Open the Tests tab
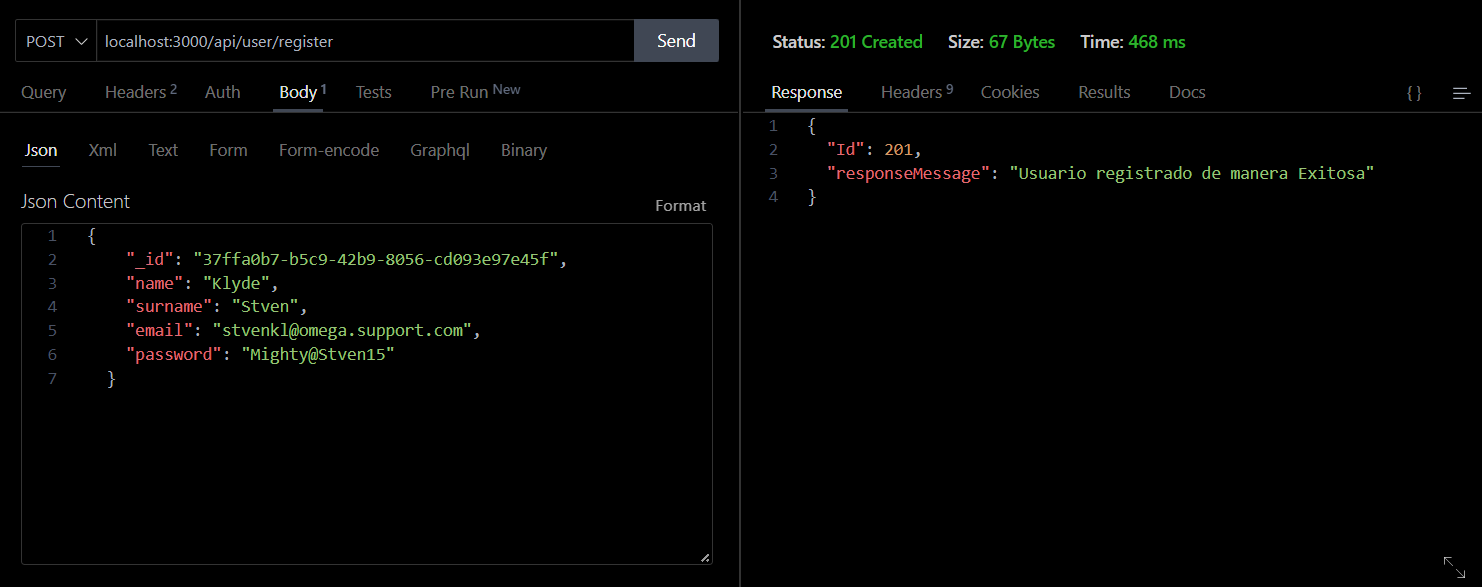 (374, 92)
